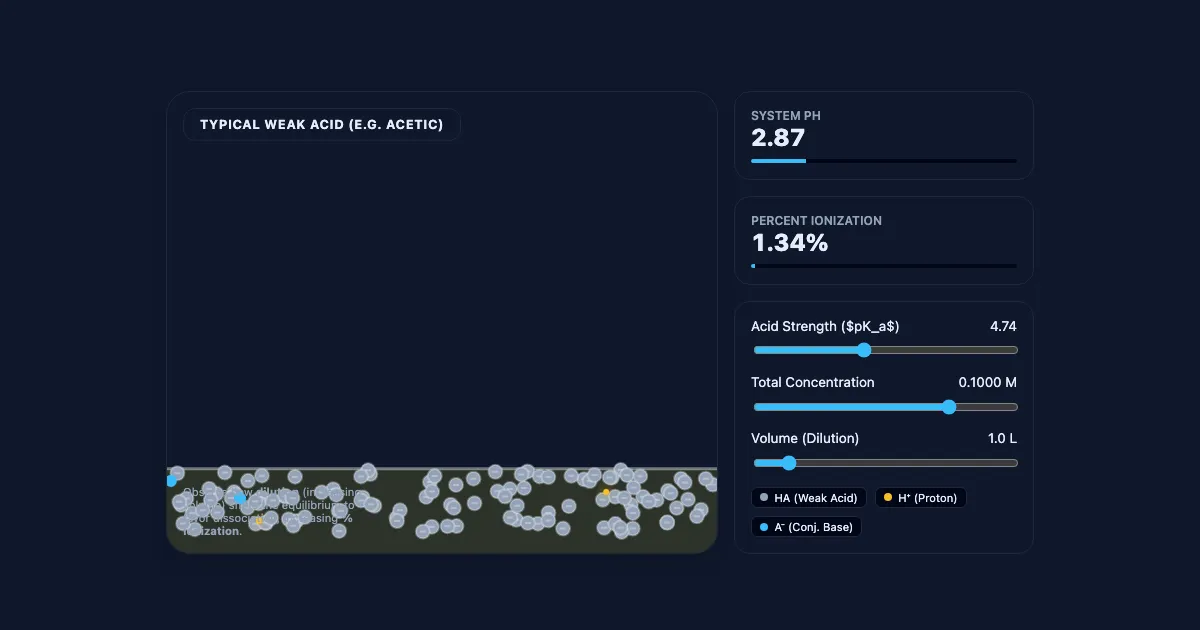Click the SYSTEM PH heading

click(786, 116)
